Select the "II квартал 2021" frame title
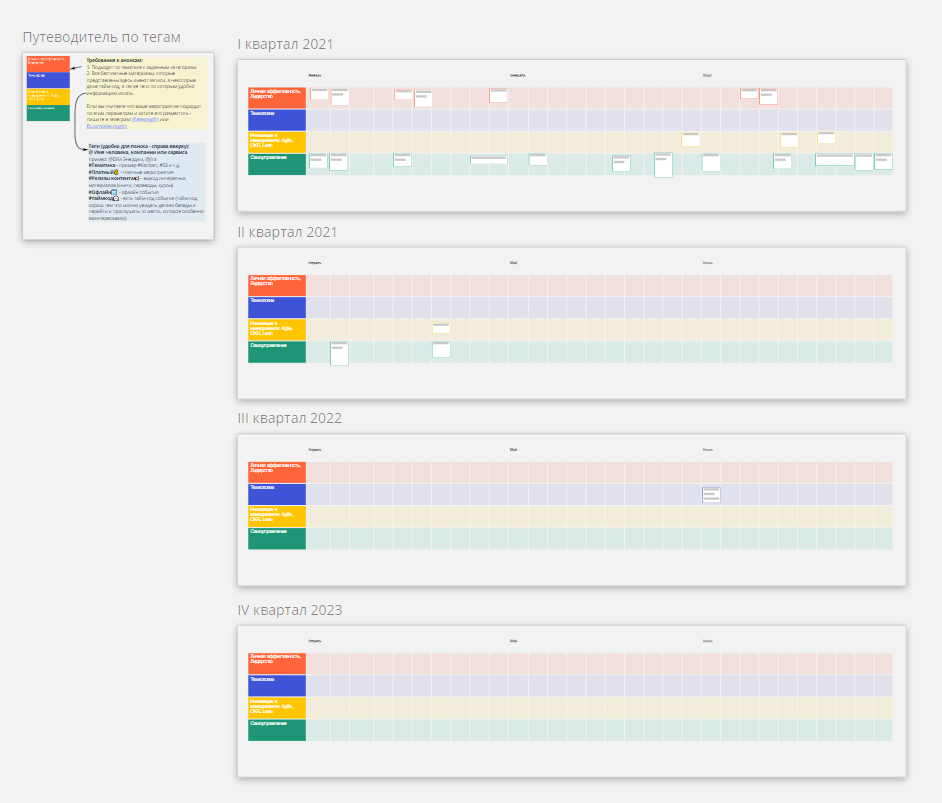The height and width of the screenshot is (803, 942). click(x=287, y=232)
